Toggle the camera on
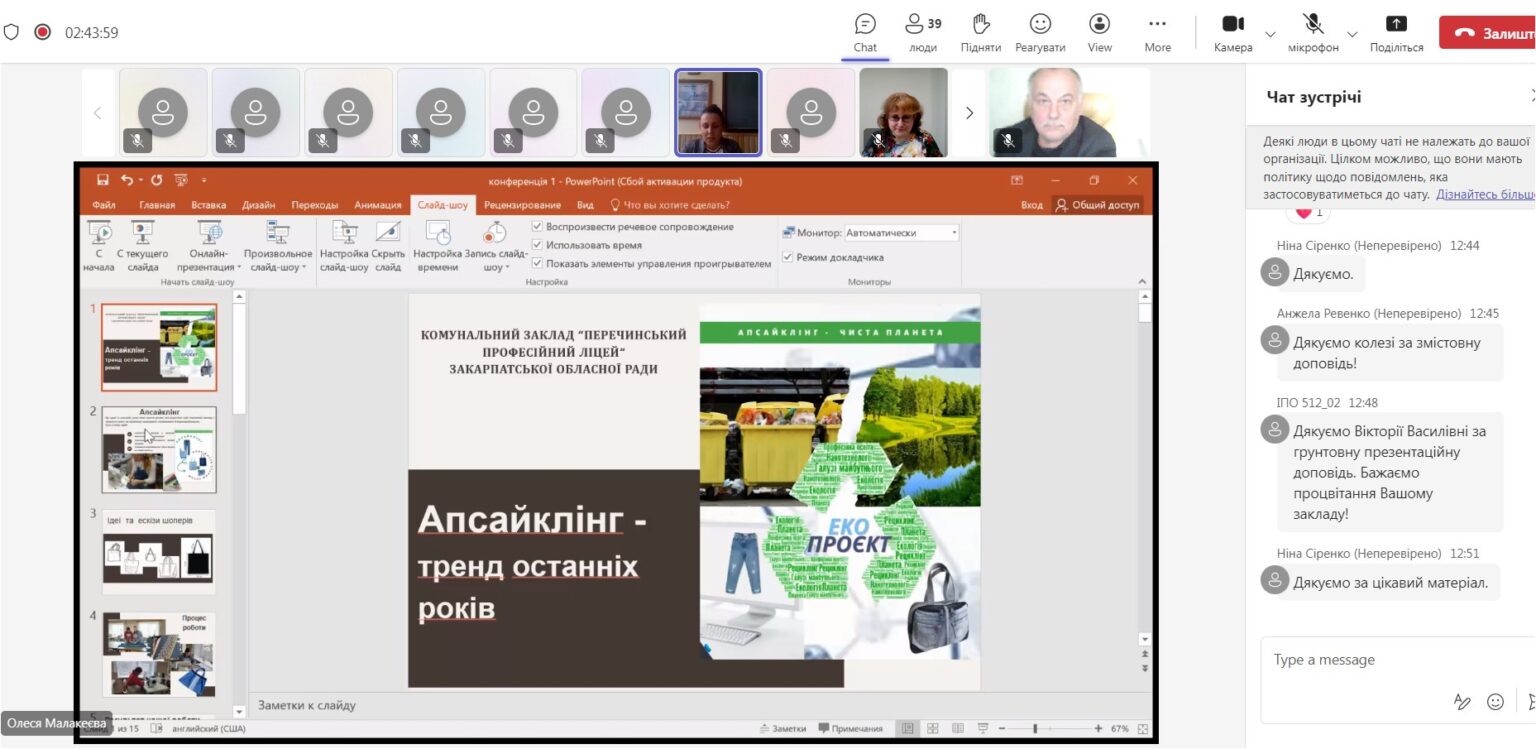Screen dimensions: 1536x749 [x=1233, y=24]
